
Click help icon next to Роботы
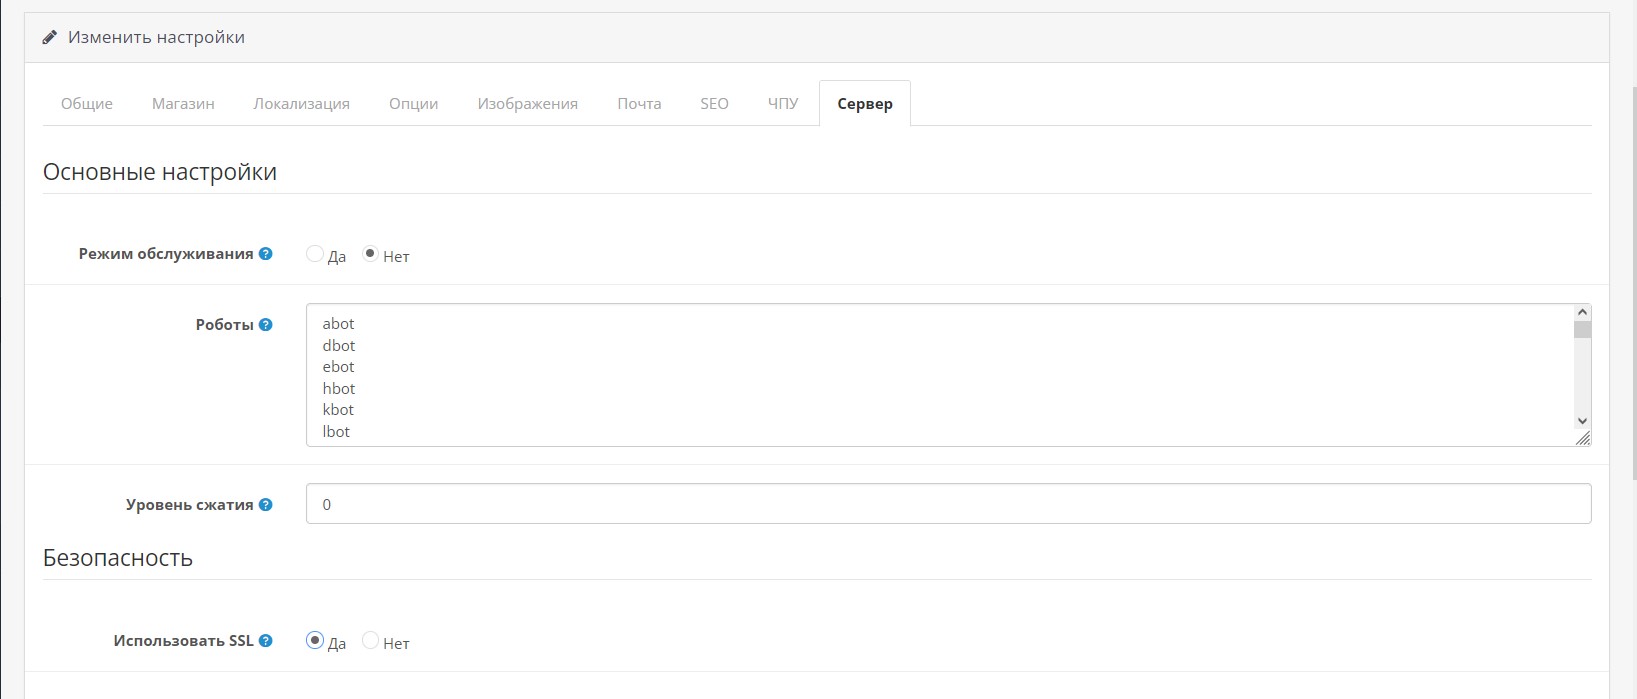click(265, 325)
